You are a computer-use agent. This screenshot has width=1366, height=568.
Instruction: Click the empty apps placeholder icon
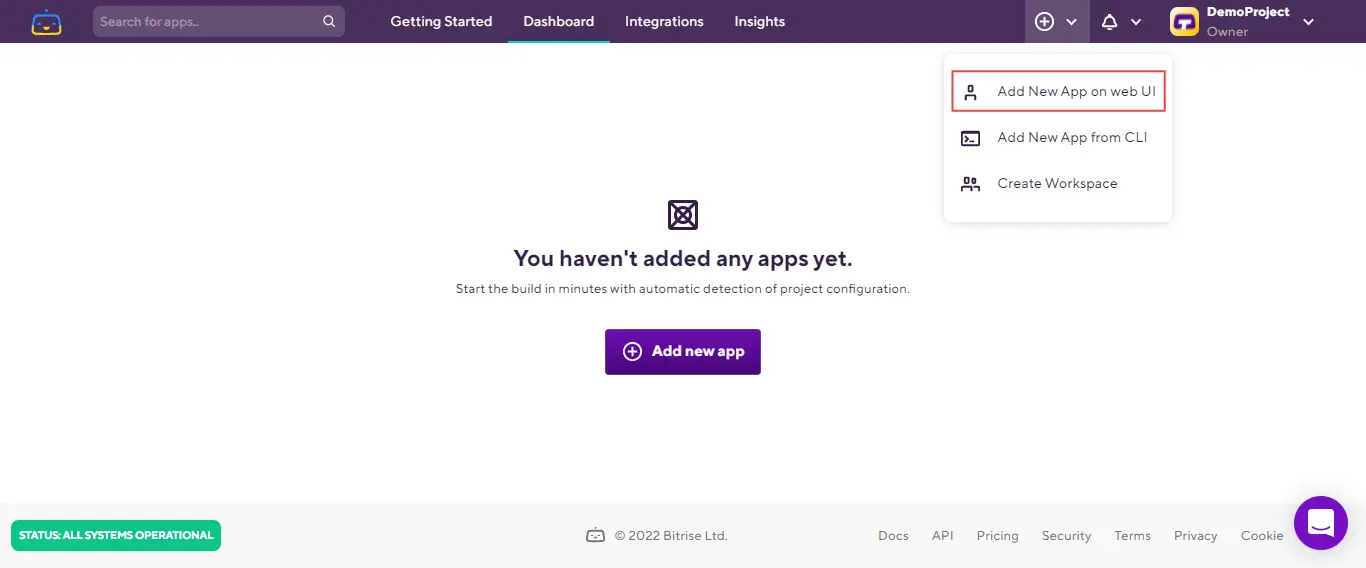(682, 215)
